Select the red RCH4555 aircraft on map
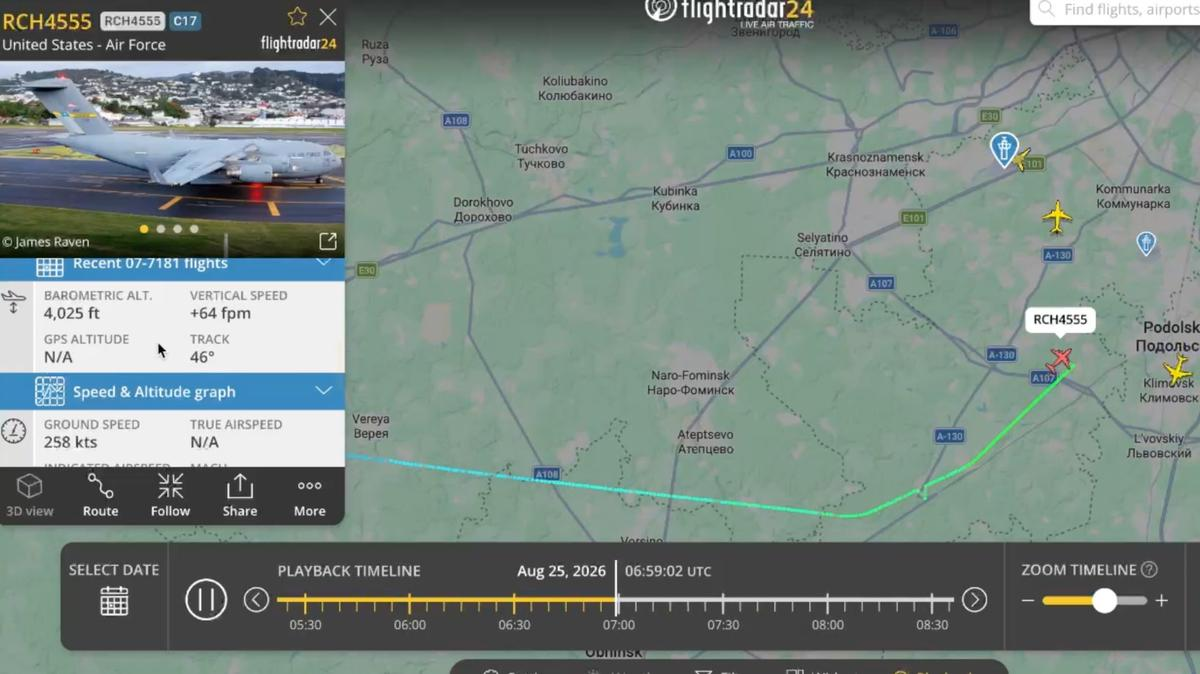The width and height of the screenshot is (1200, 674). click(1059, 360)
